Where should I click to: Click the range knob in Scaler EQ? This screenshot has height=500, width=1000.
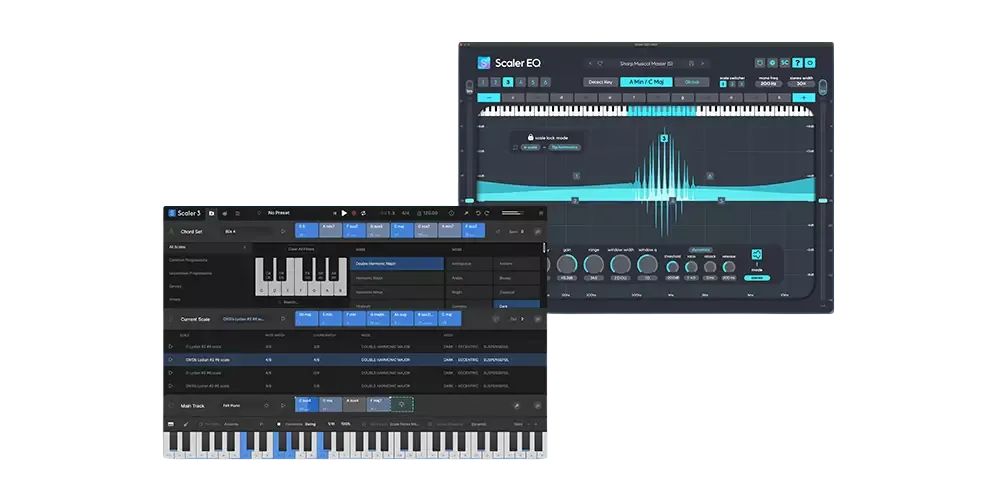pos(593,264)
